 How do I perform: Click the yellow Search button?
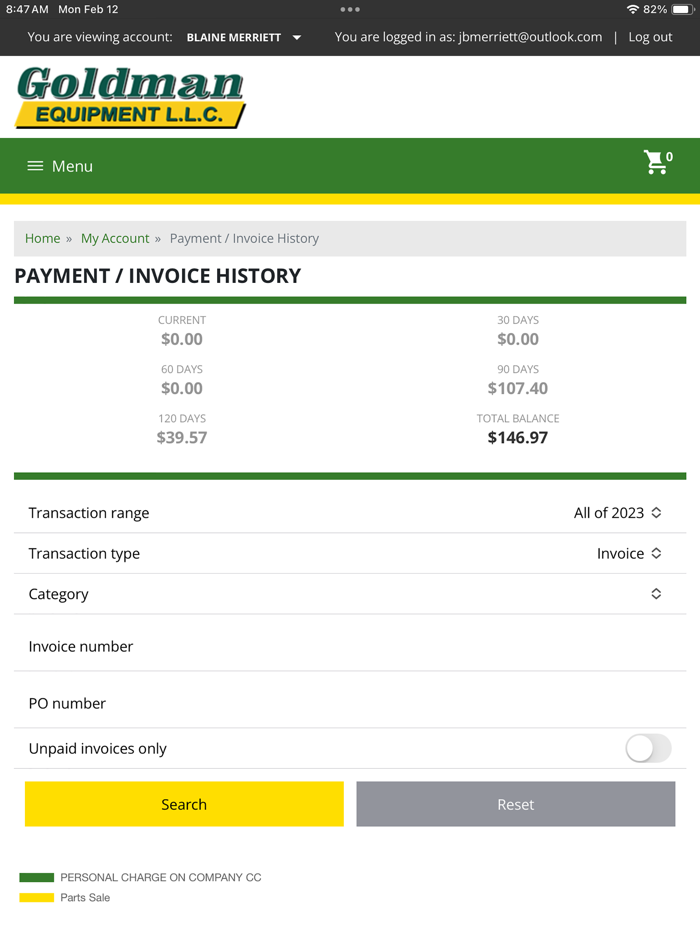(x=184, y=804)
